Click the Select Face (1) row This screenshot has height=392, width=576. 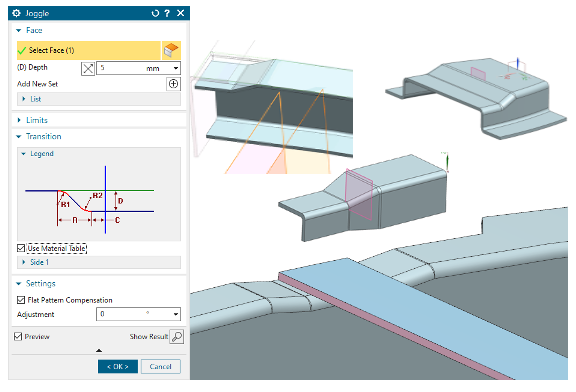(x=89, y=50)
